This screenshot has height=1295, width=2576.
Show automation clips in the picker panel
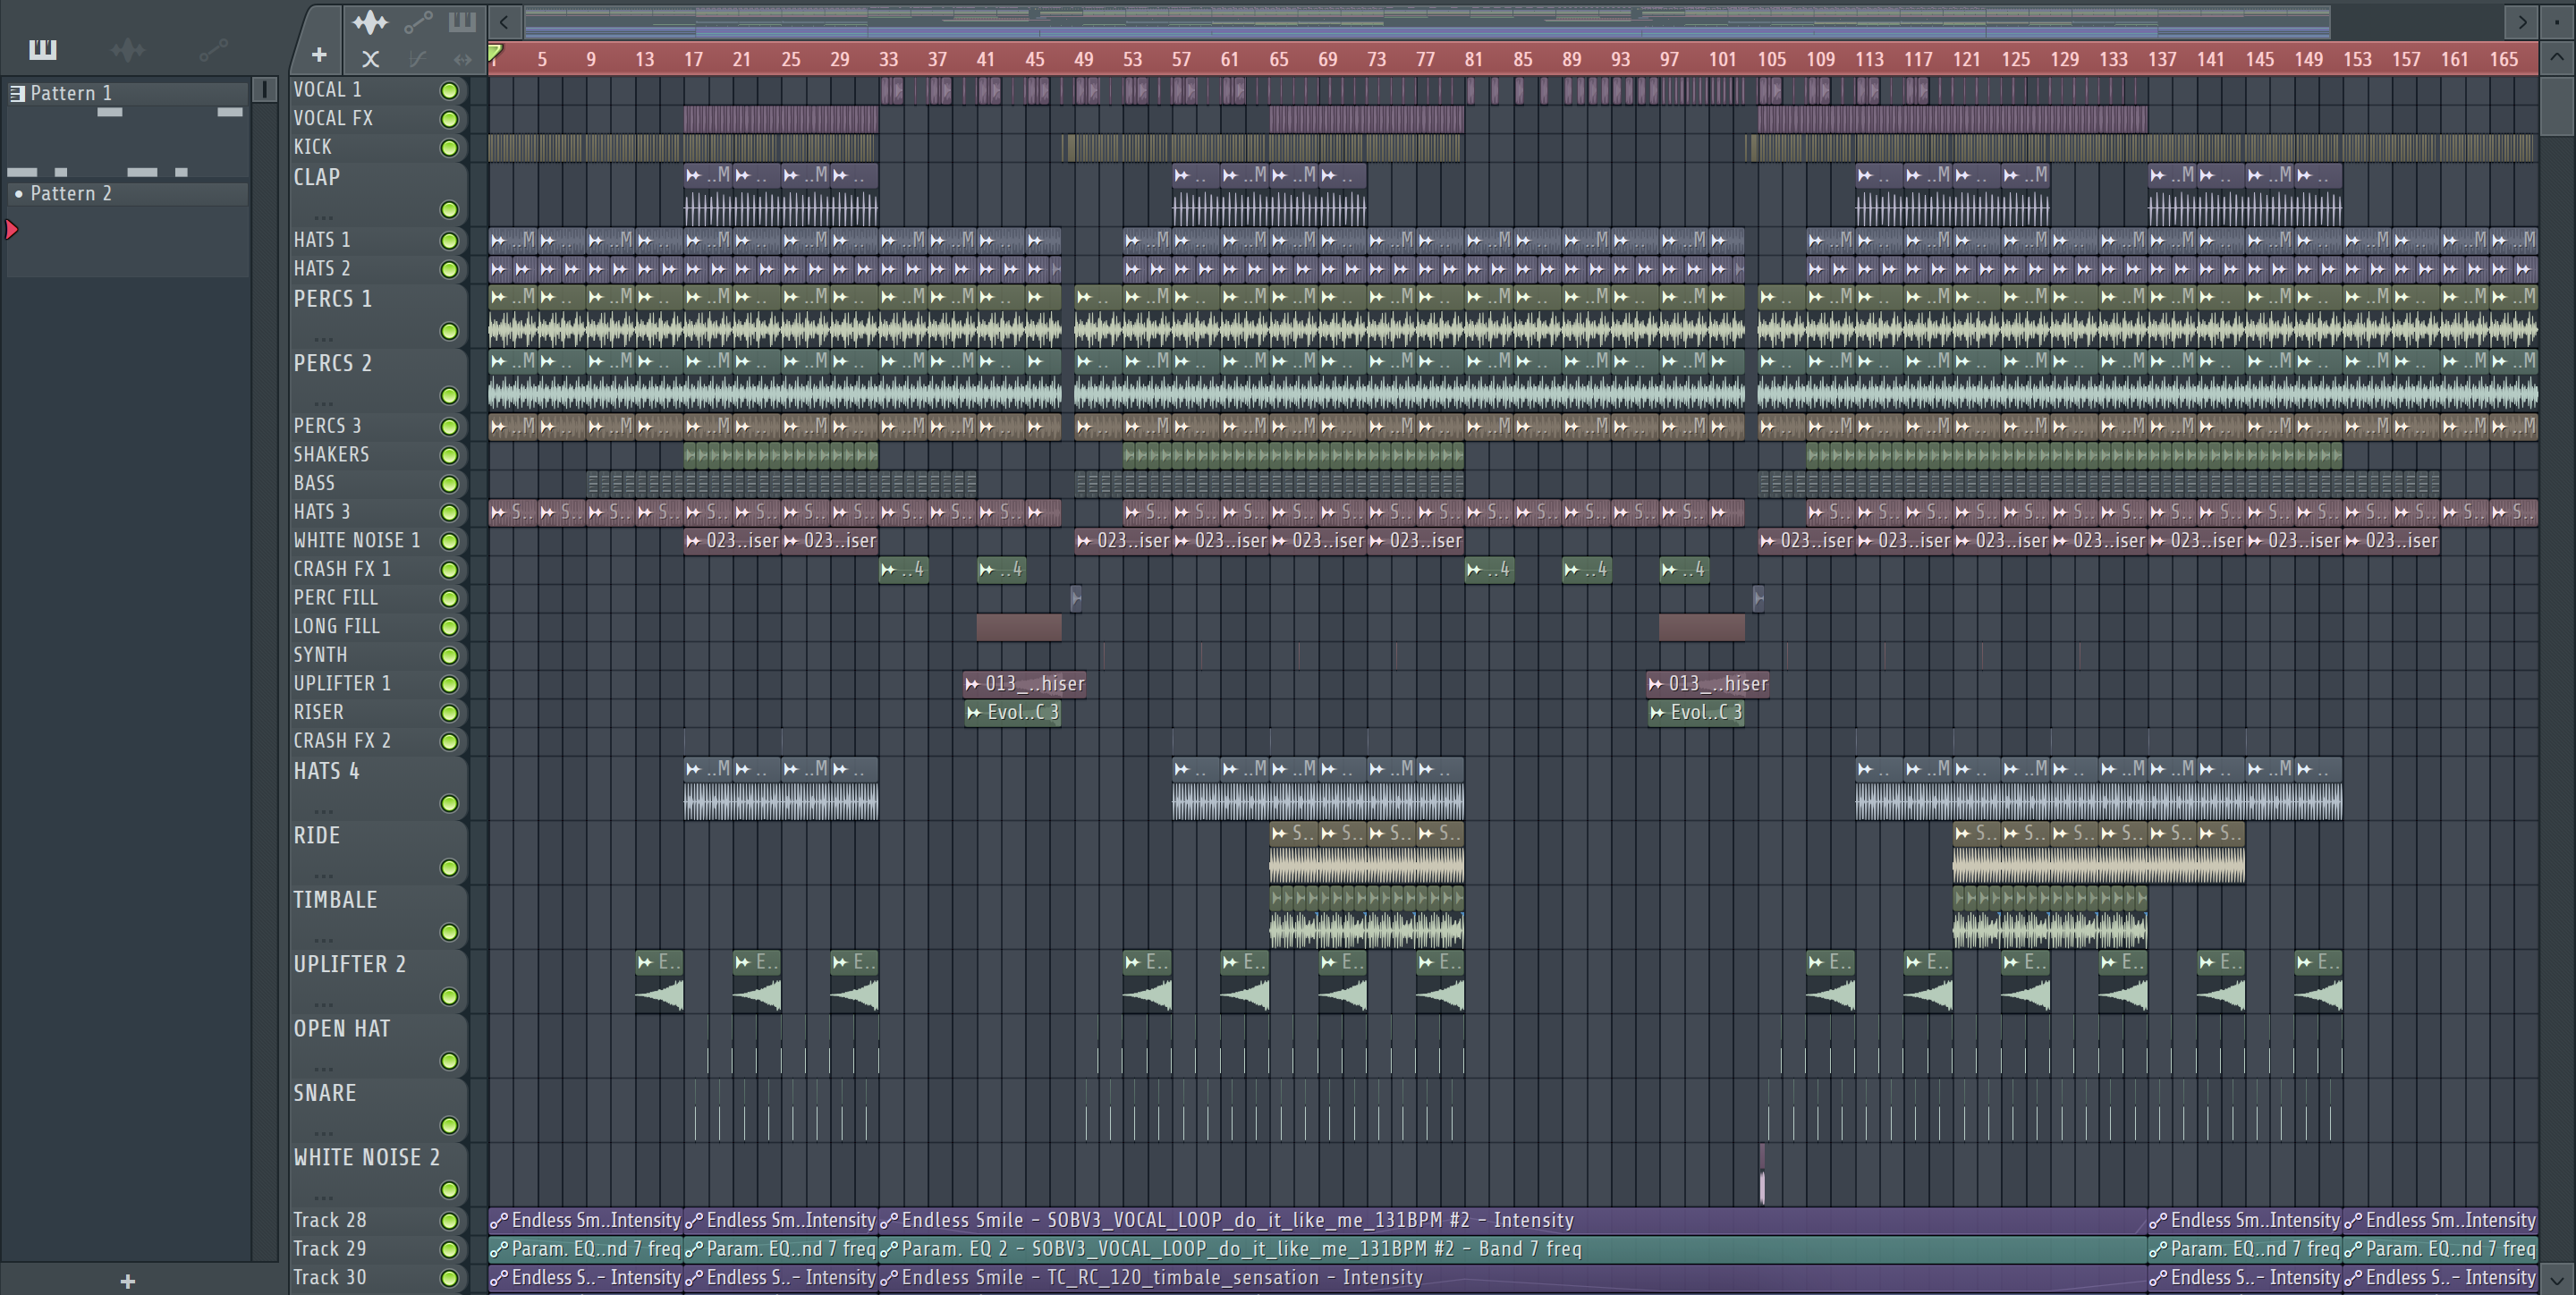pos(213,49)
